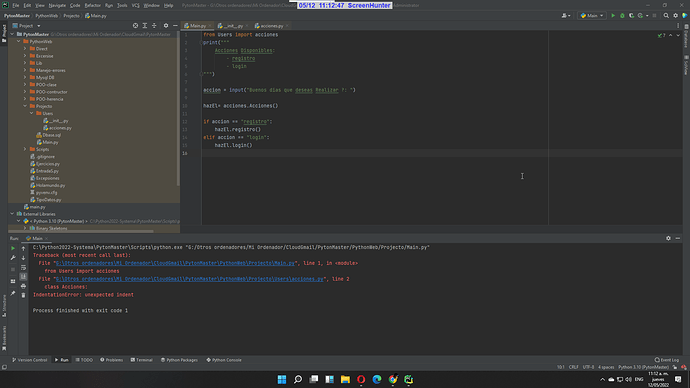Clear the Run console with the trash icon
Viewport: 690px width, 388px height.
pyautogui.click(x=23, y=295)
